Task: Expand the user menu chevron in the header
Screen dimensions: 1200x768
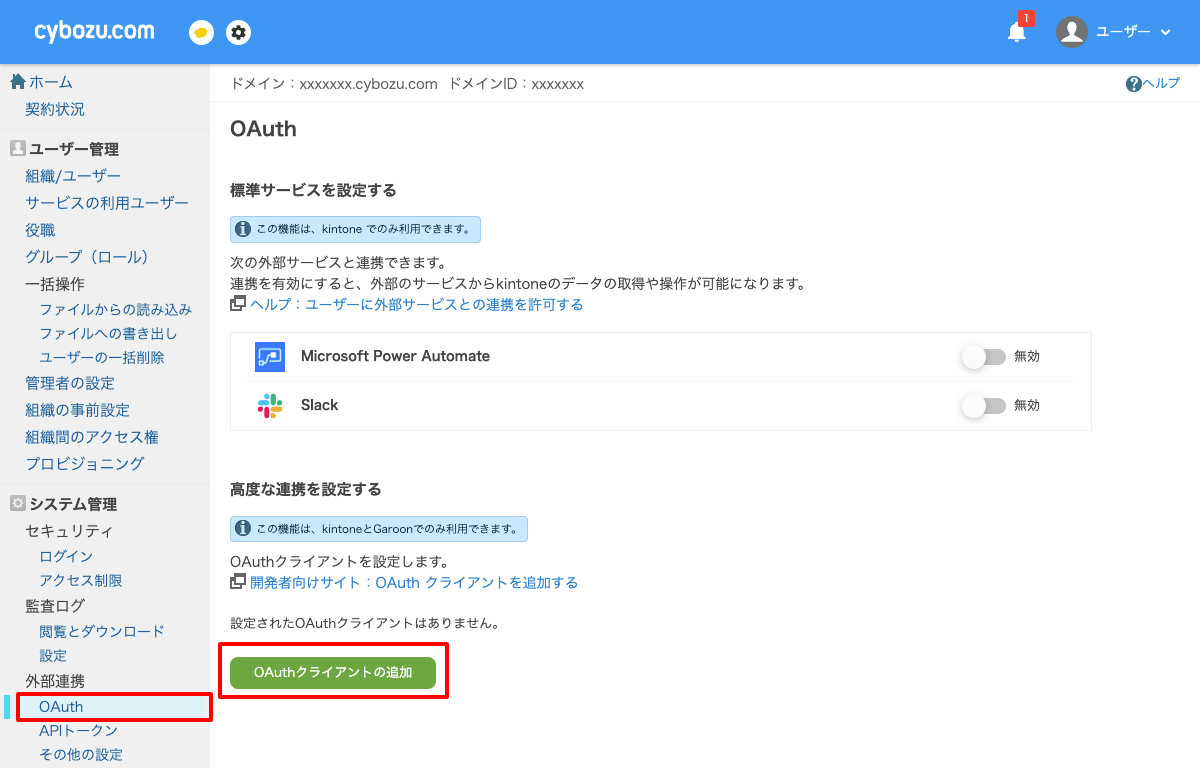Action: [x=1164, y=32]
